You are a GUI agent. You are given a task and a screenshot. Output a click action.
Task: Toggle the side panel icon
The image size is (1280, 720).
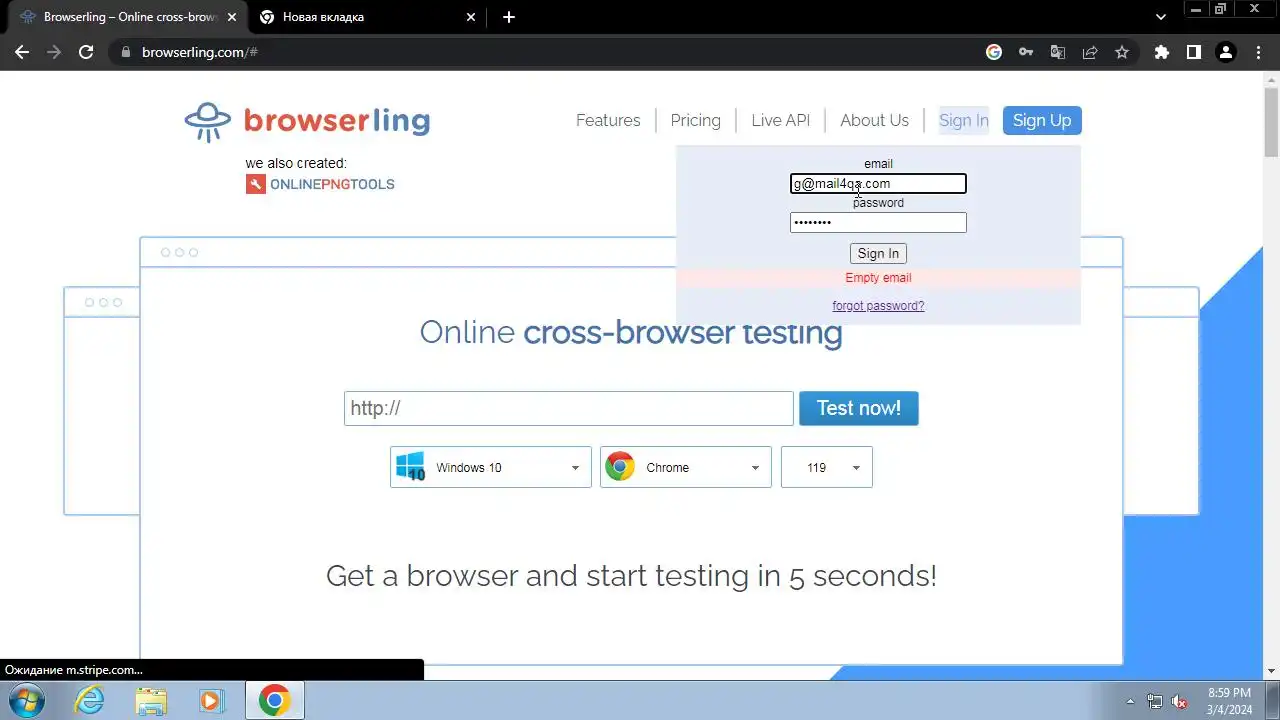(1194, 52)
